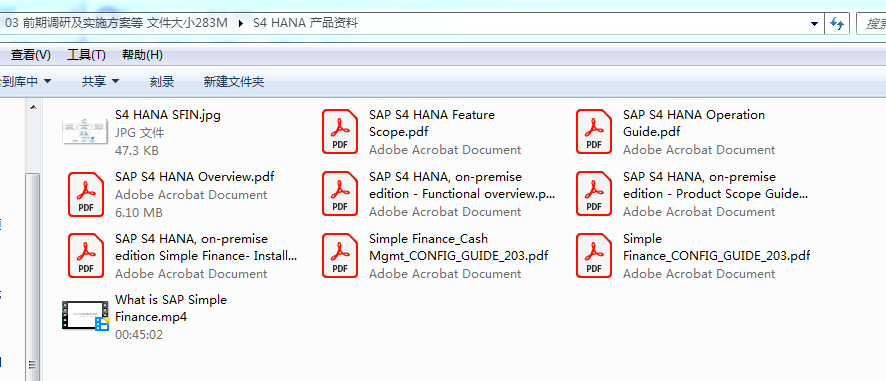Click the 新建文件夹 button

tap(233, 81)
